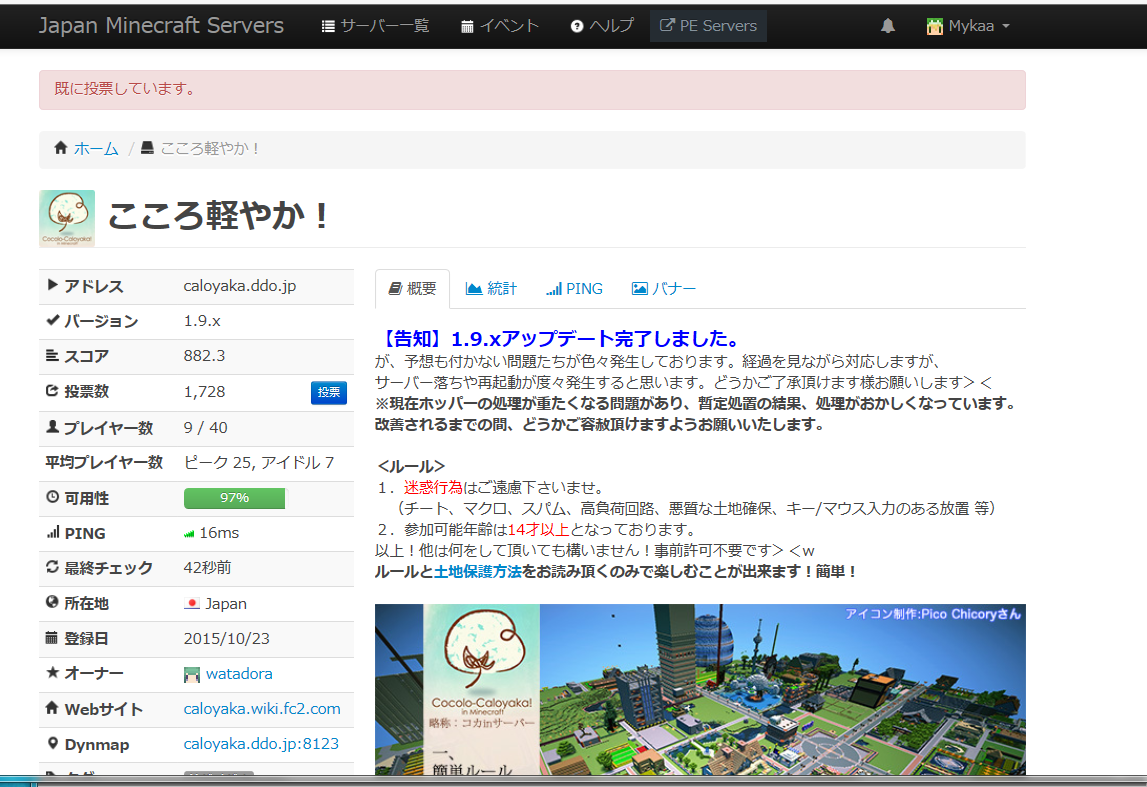Switch to the PING tab
The height and width of the screenshot is (787, 1147).
574,289
